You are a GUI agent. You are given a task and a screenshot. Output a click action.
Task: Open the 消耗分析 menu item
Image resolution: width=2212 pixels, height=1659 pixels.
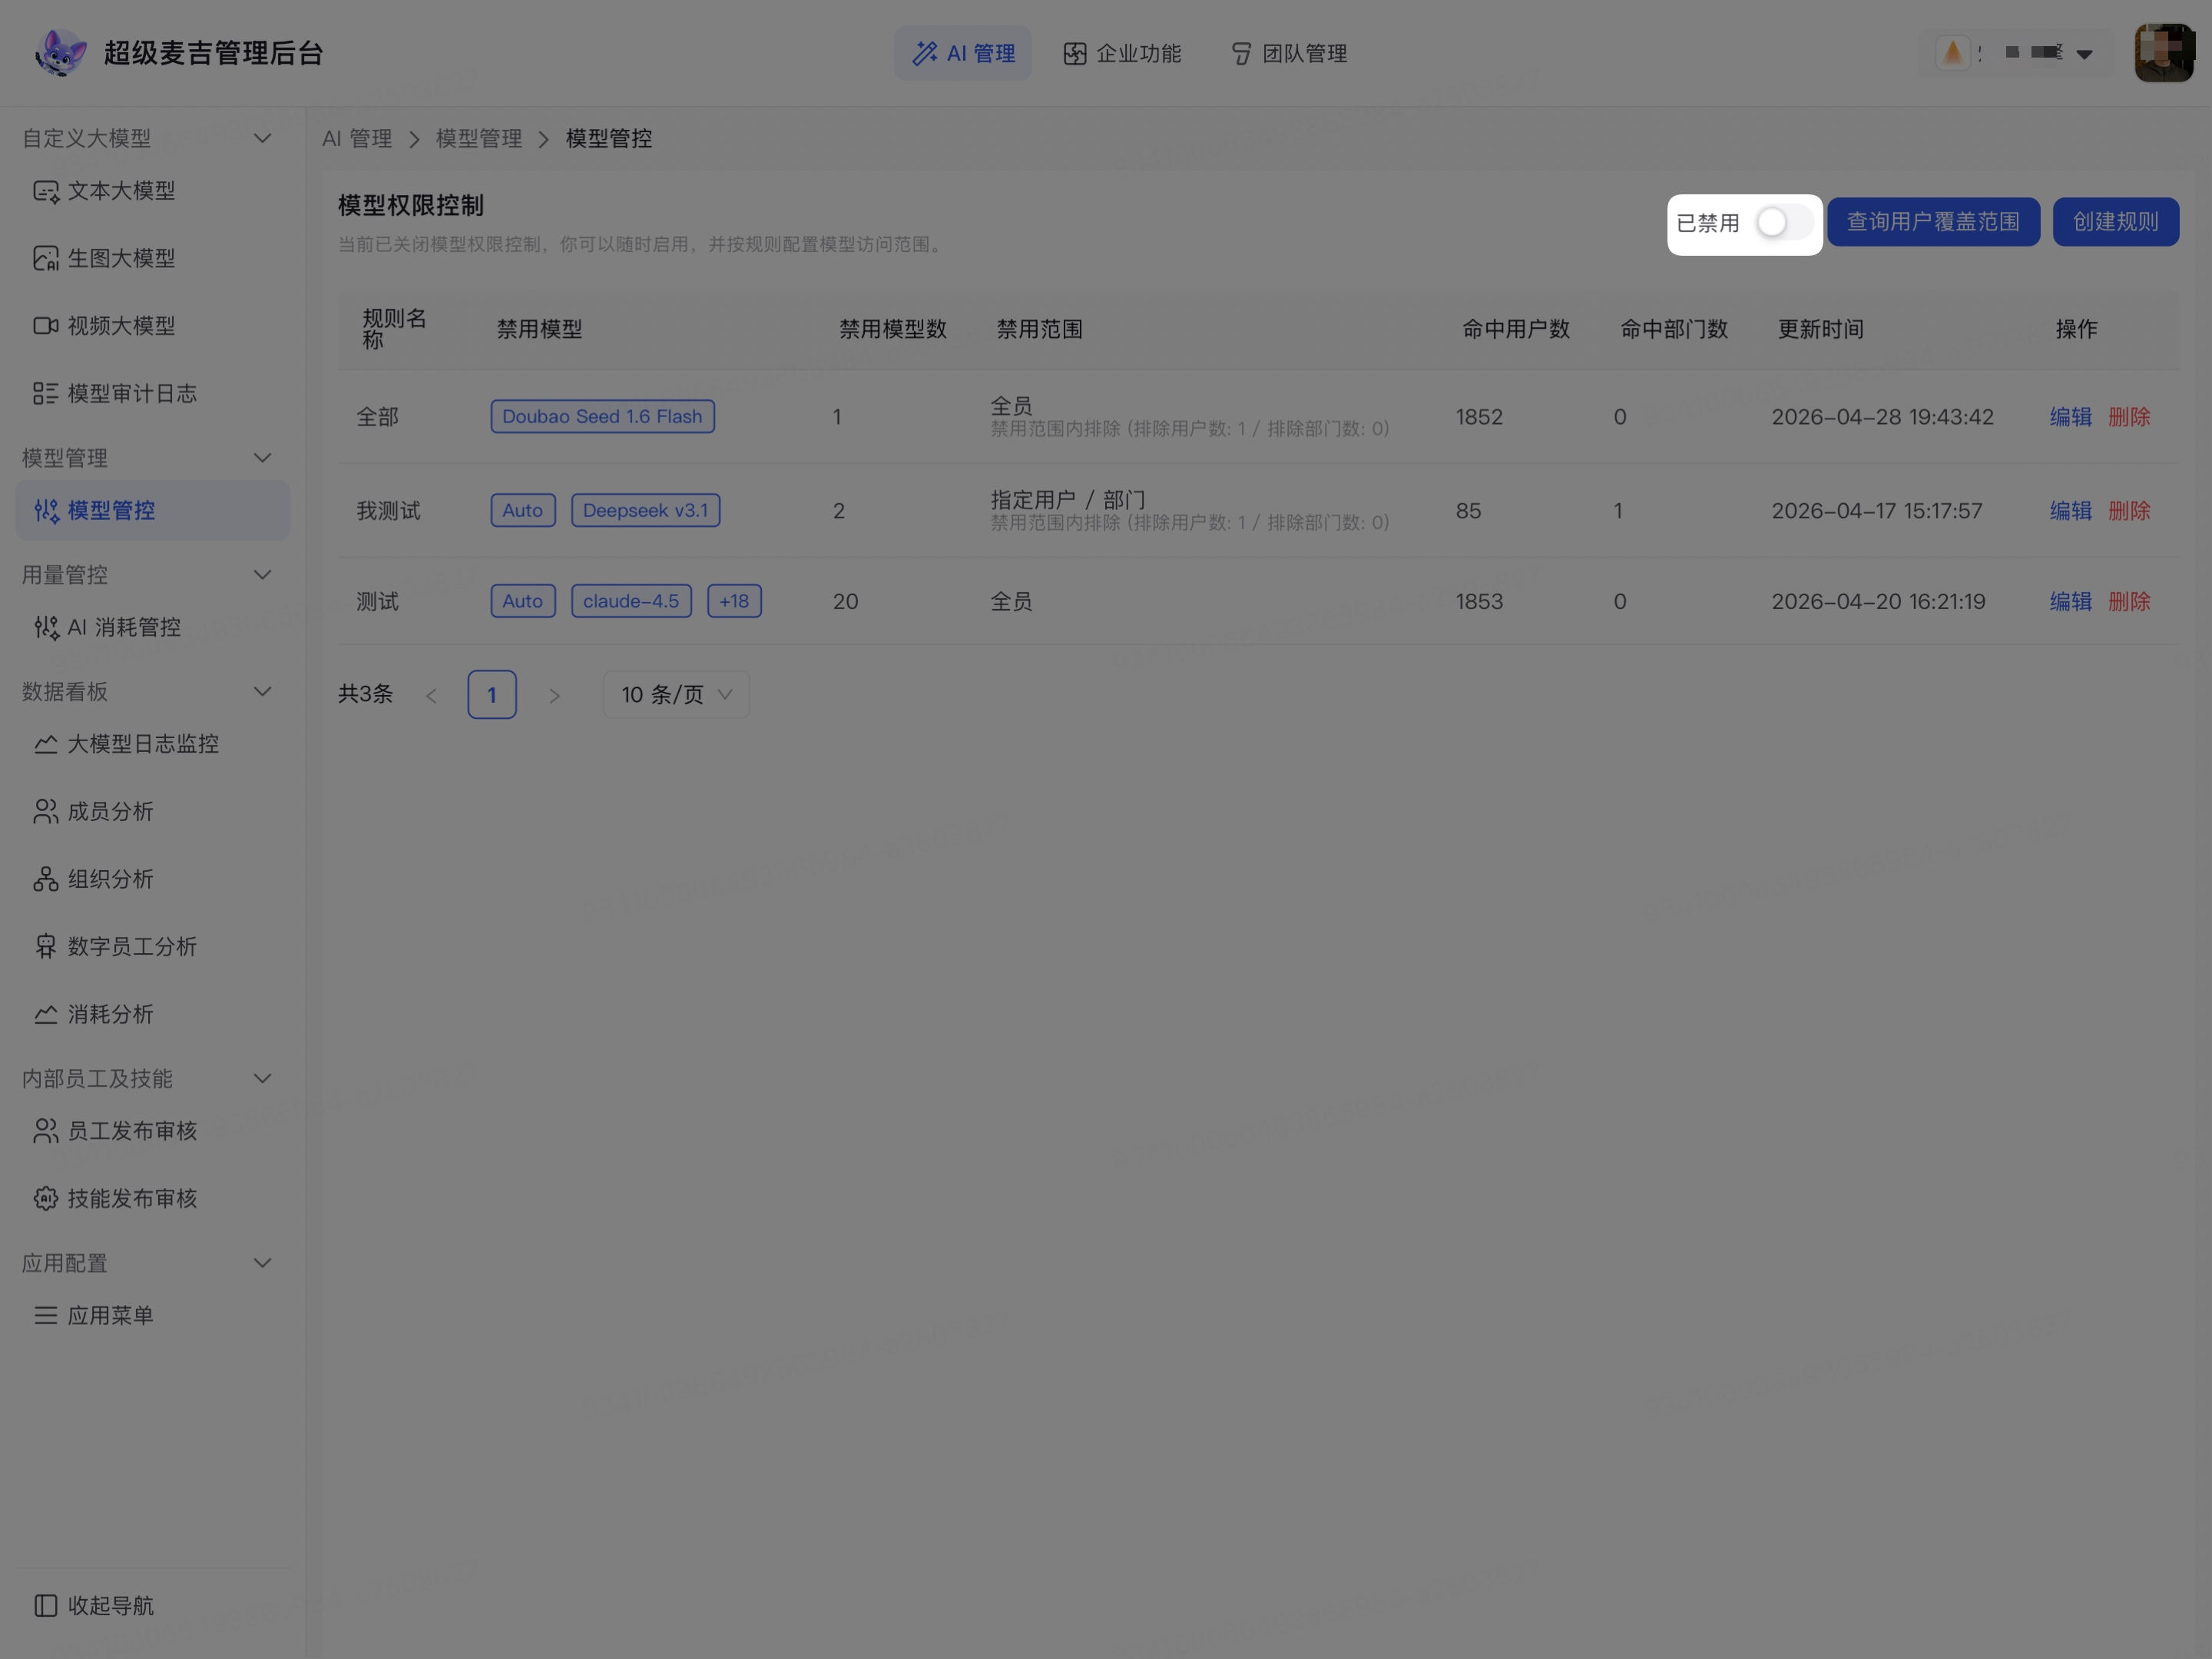[x=152, y=1014]
